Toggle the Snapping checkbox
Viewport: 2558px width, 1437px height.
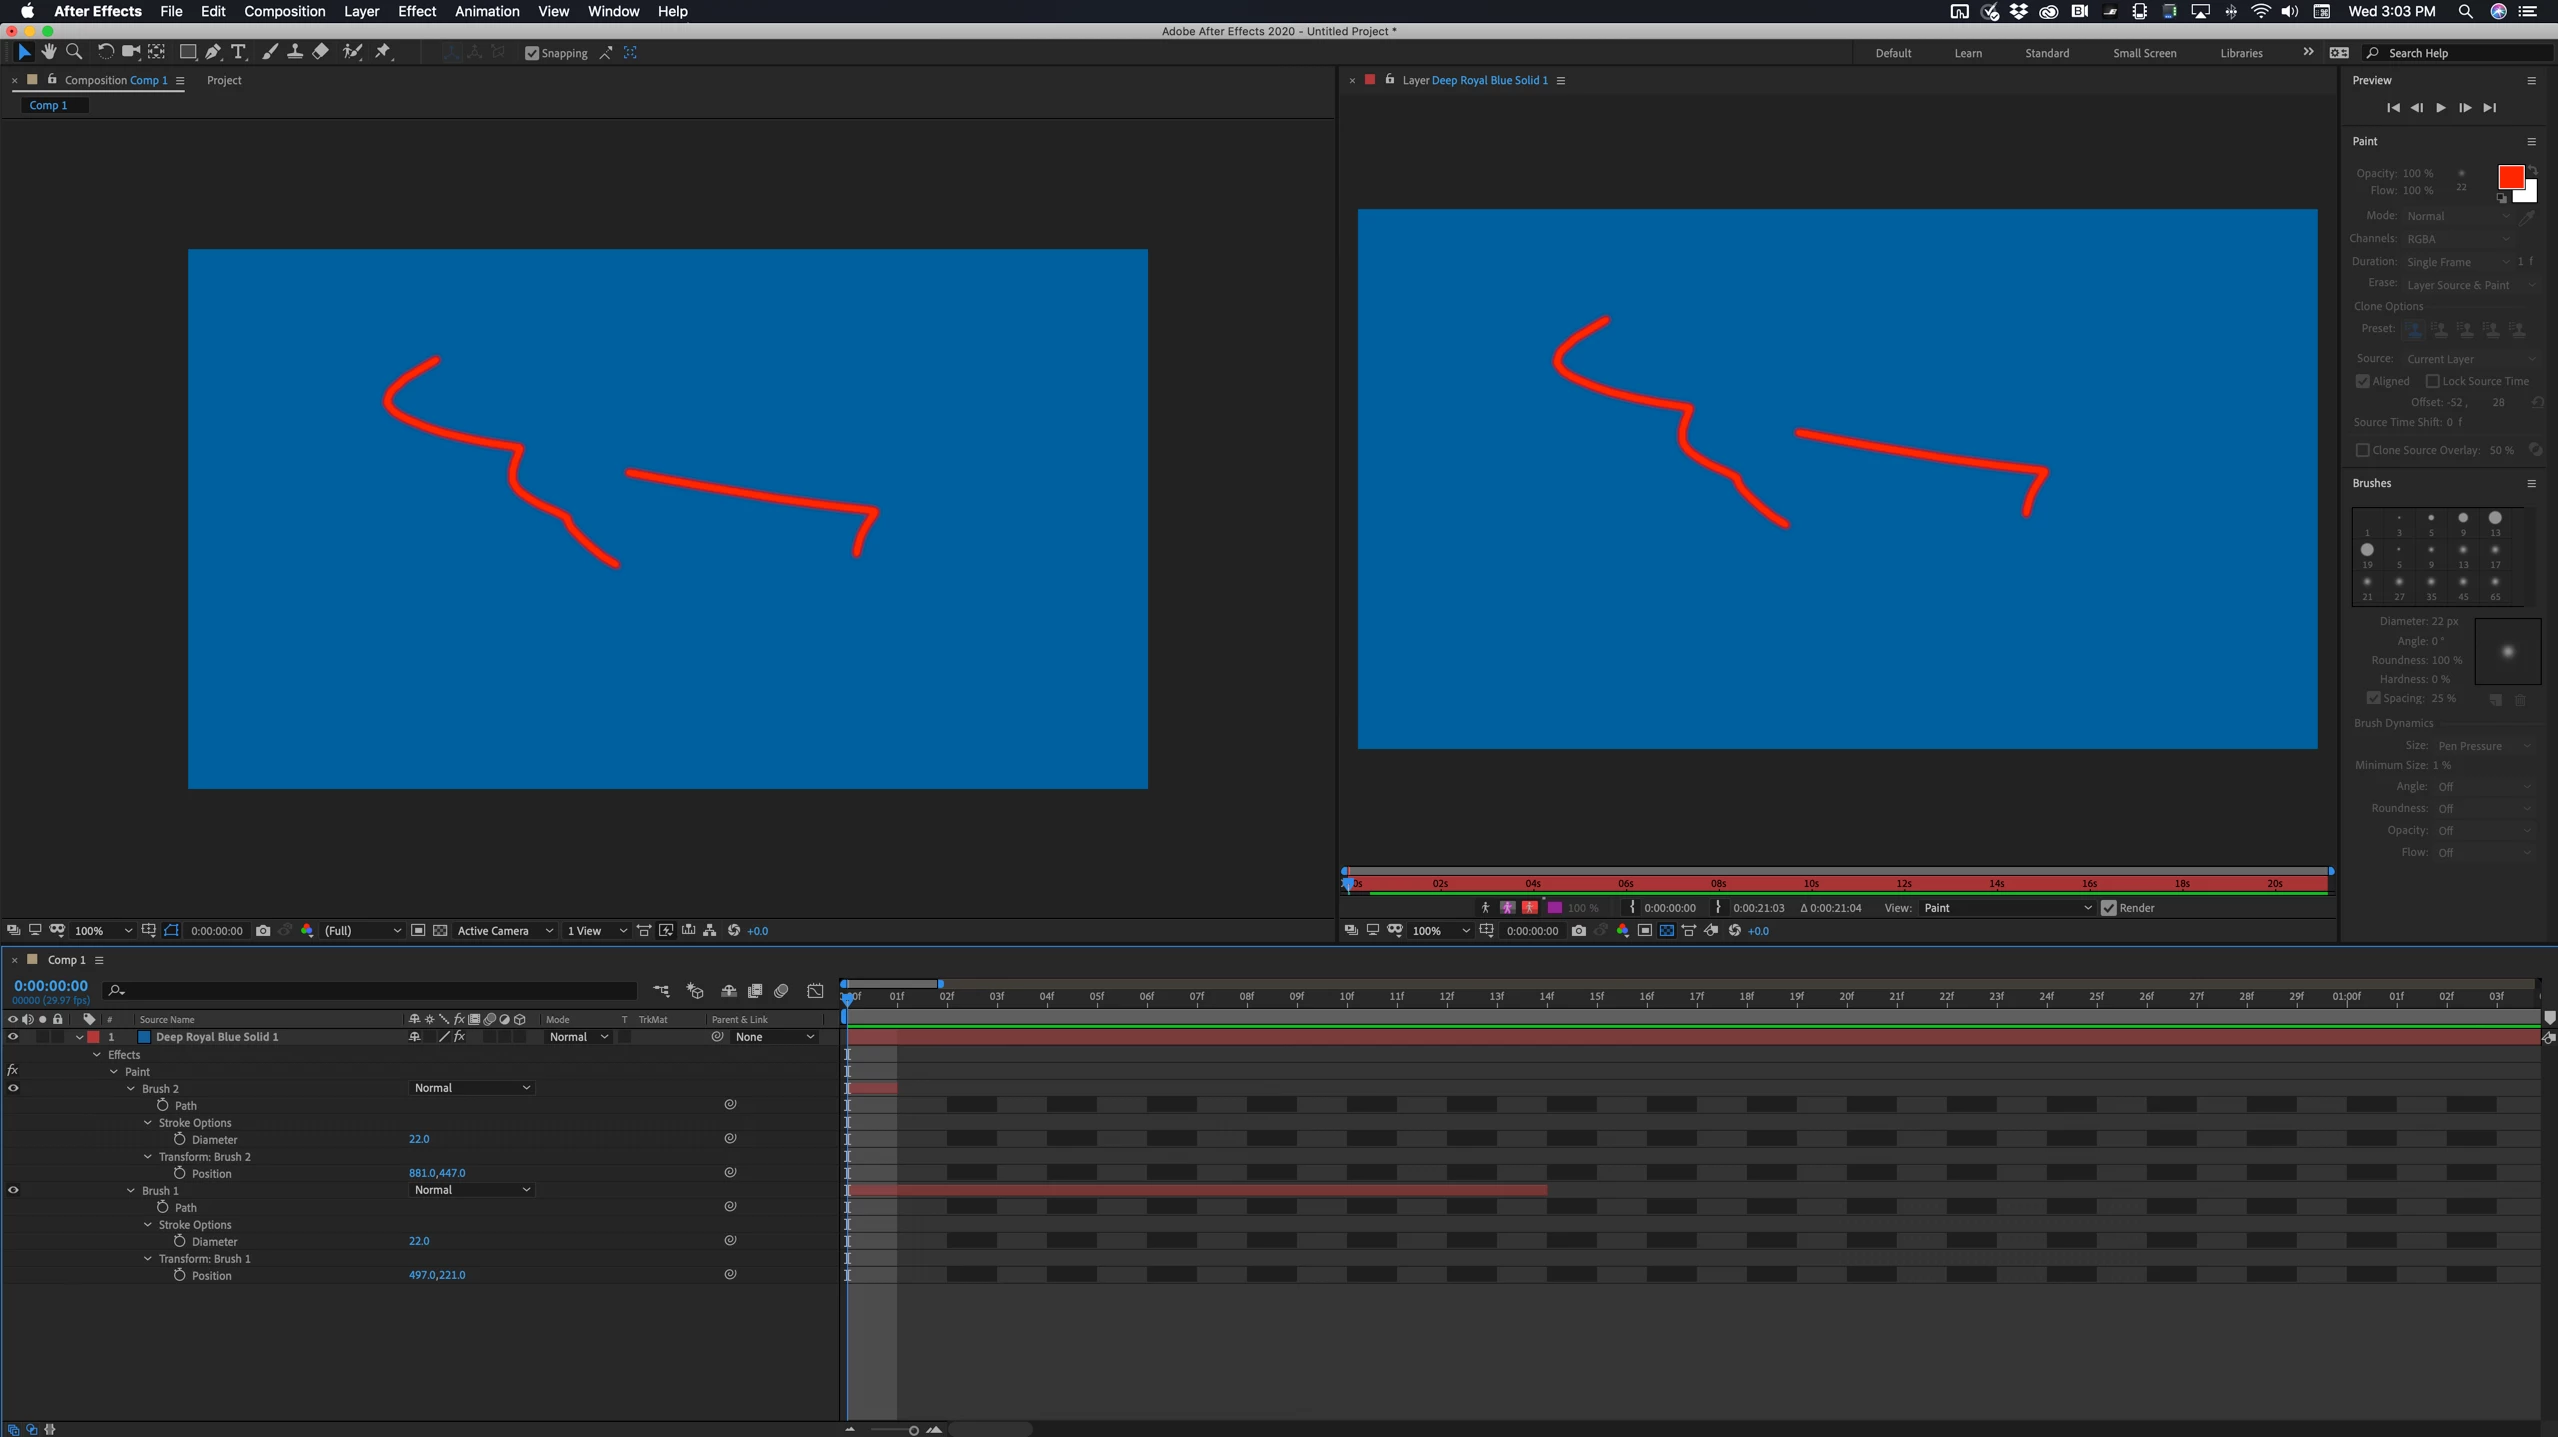click(x=532, y=53)
